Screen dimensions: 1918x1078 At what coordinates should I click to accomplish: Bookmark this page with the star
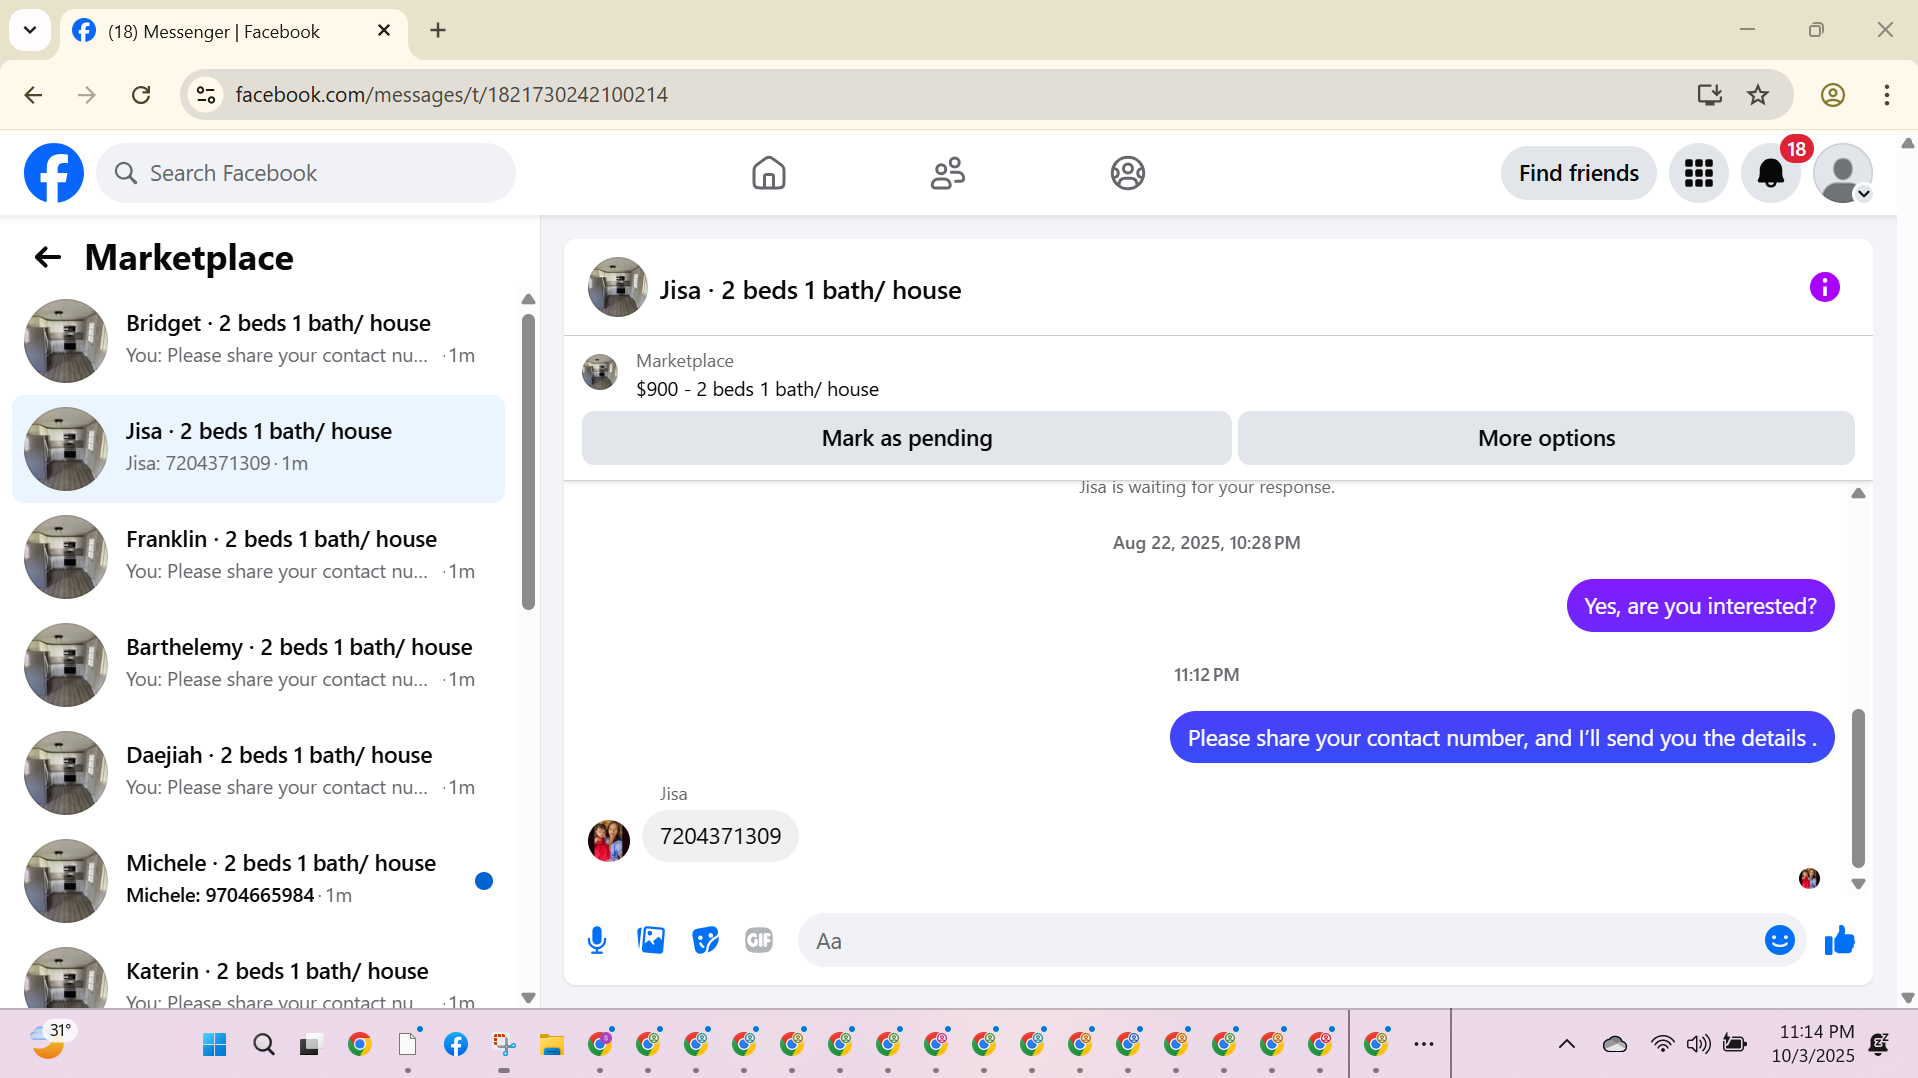tap(1757, 95)
